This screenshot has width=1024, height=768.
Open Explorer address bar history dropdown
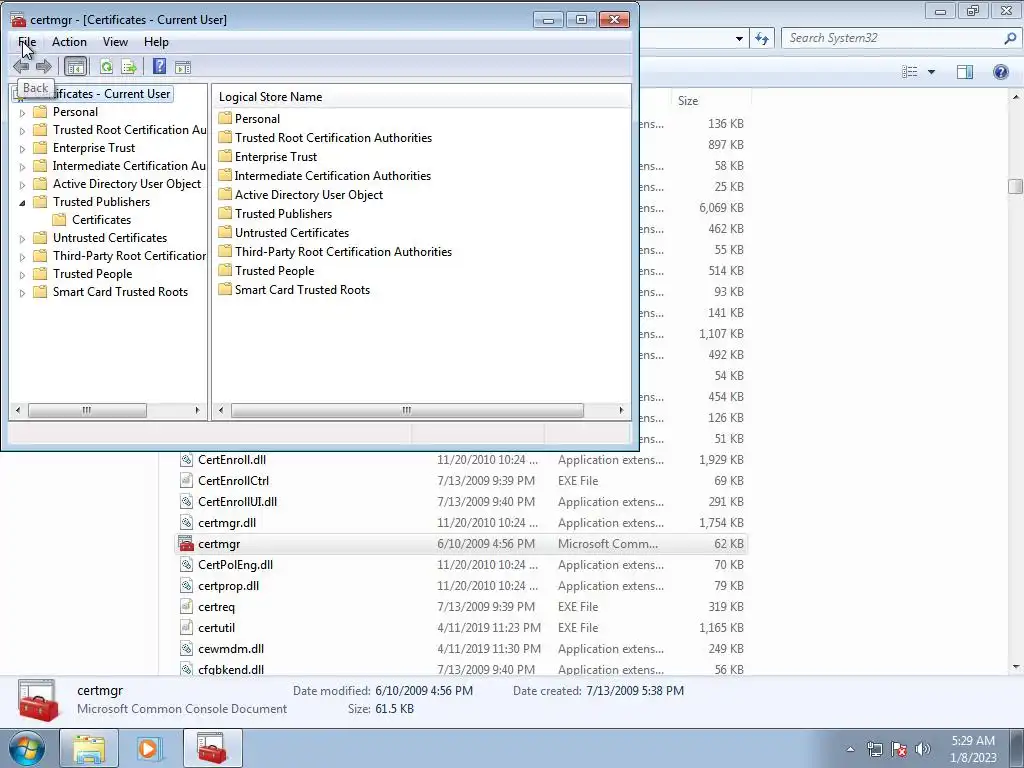click(739, 39)
